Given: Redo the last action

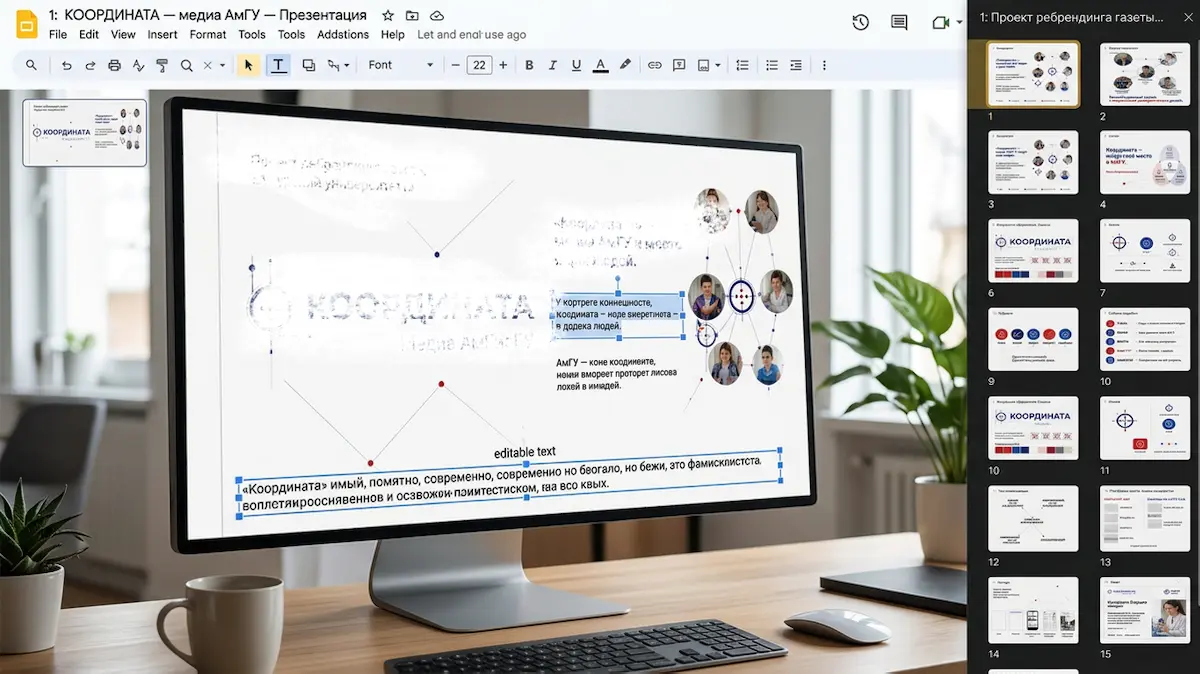Looking at the screenshot, I should tap(90, 65).
